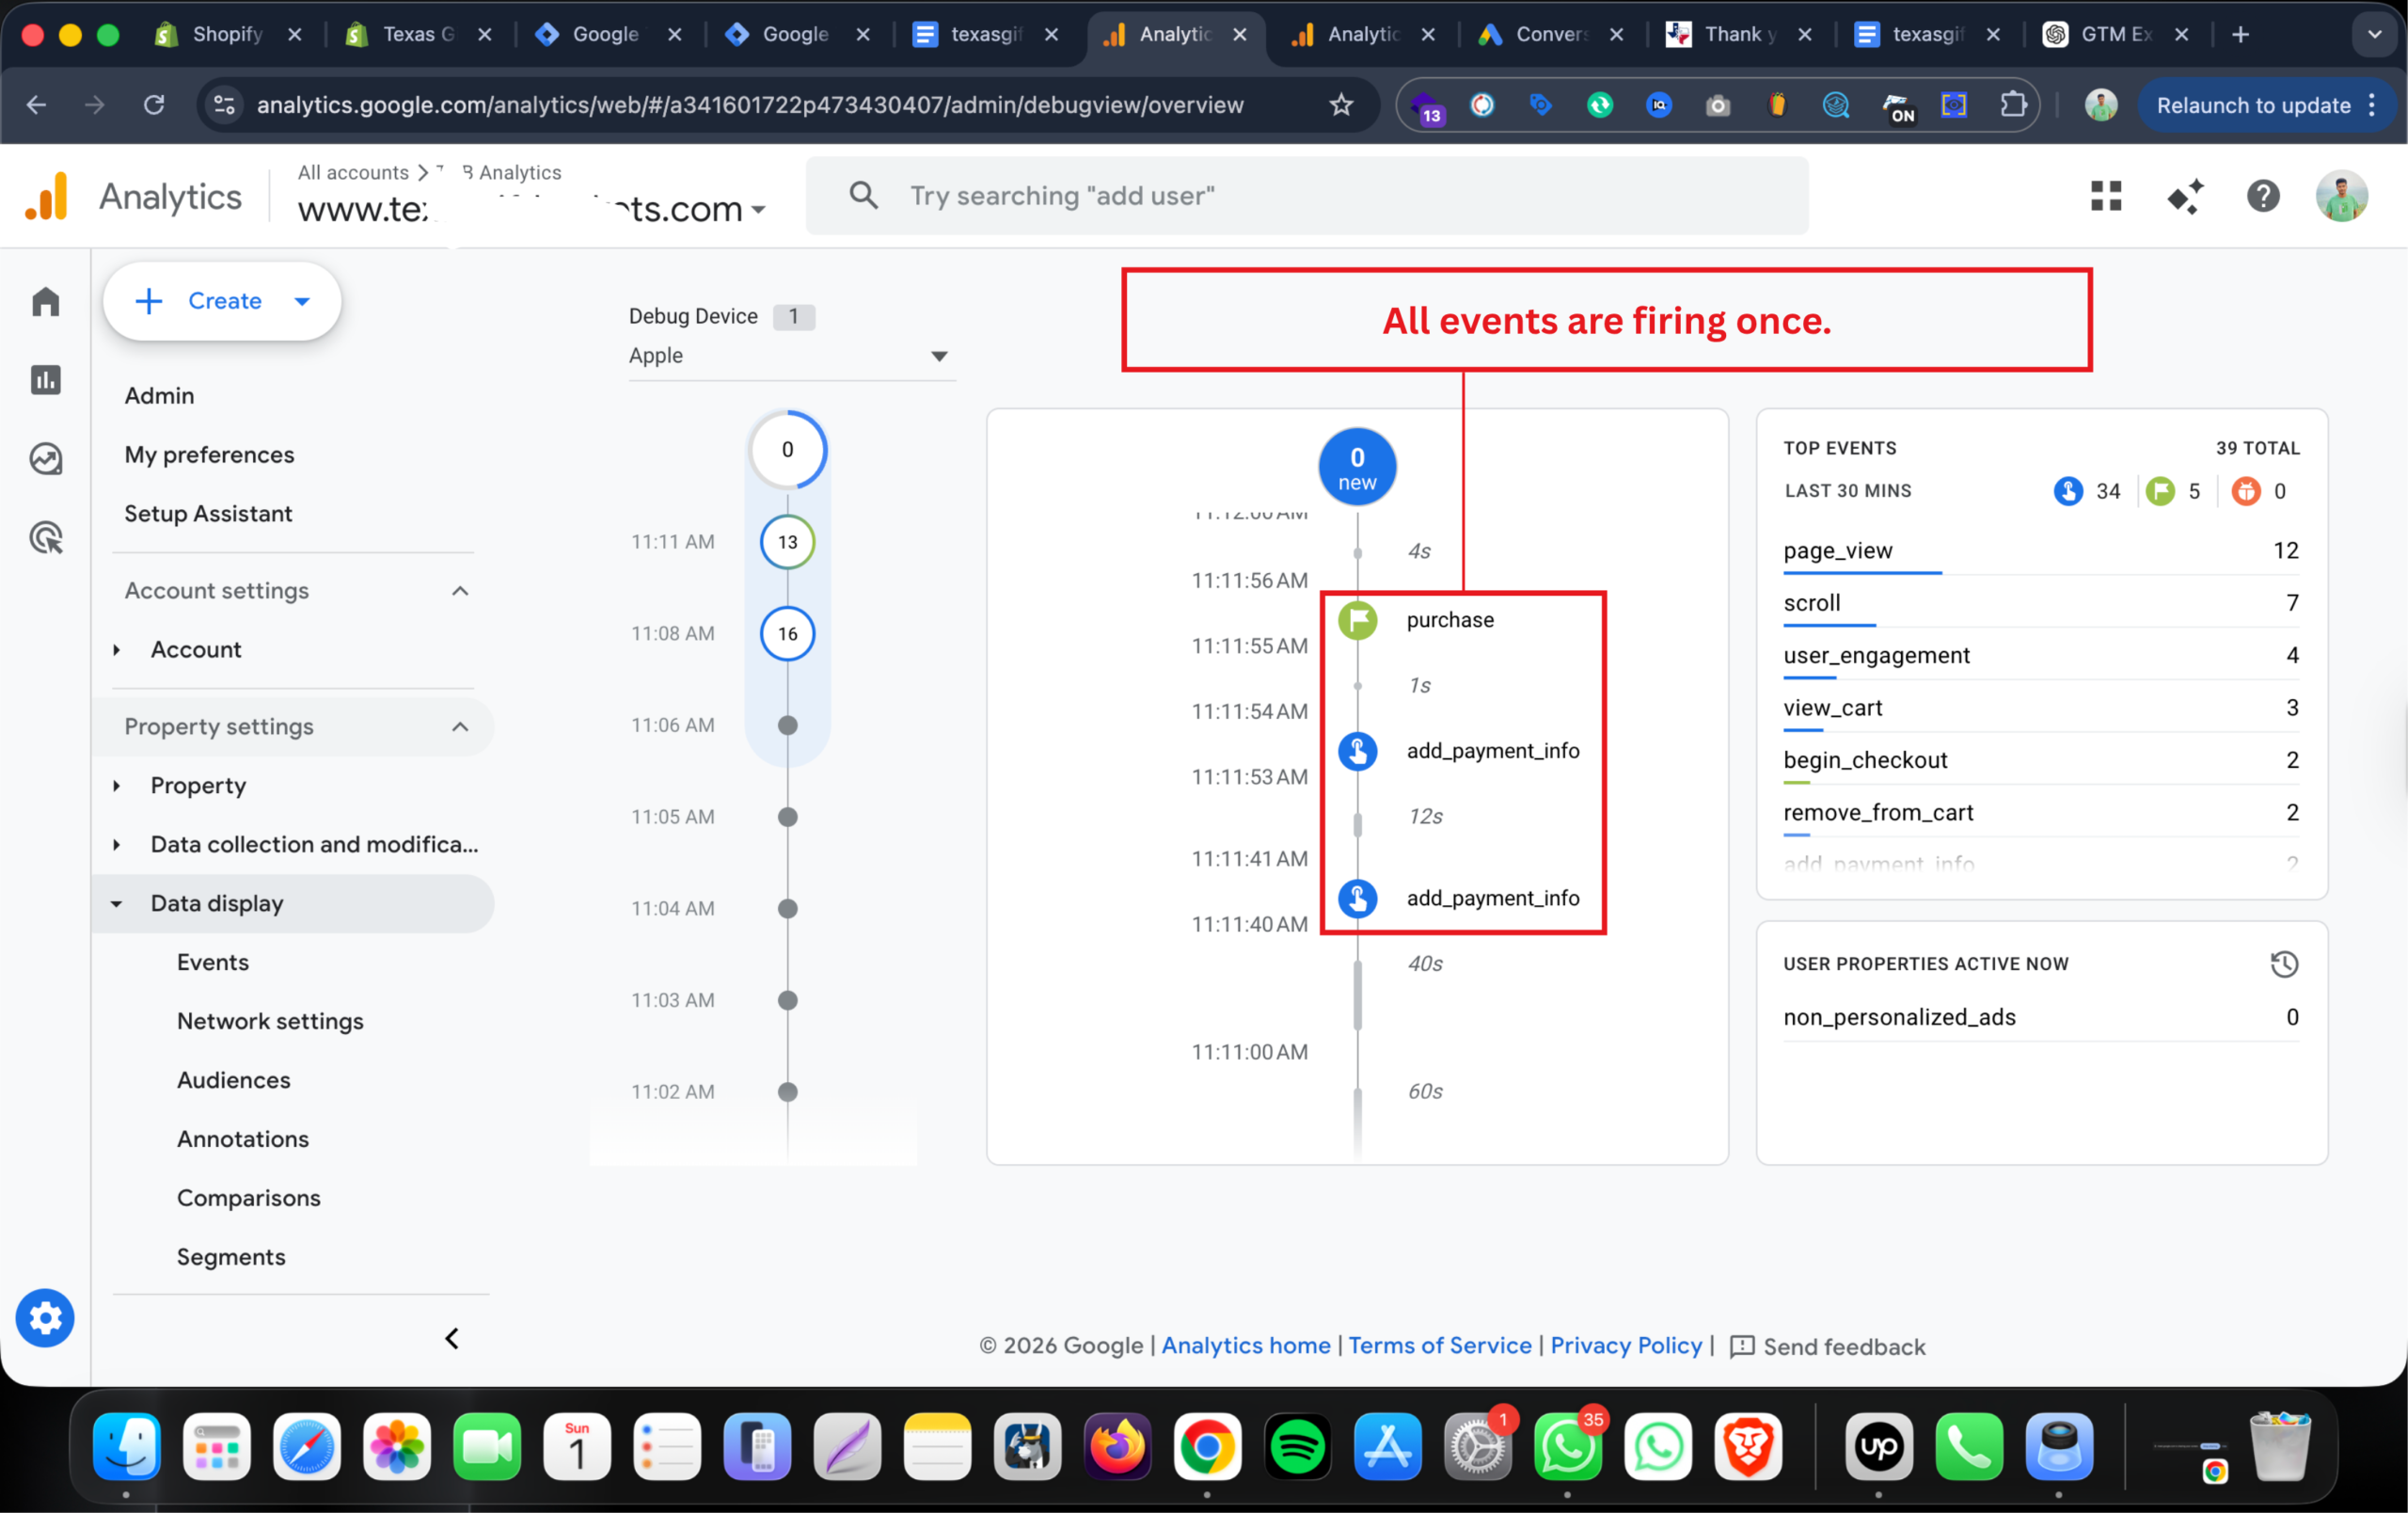
Task: Click the user properties history icon
Action: pos(2284,963)
